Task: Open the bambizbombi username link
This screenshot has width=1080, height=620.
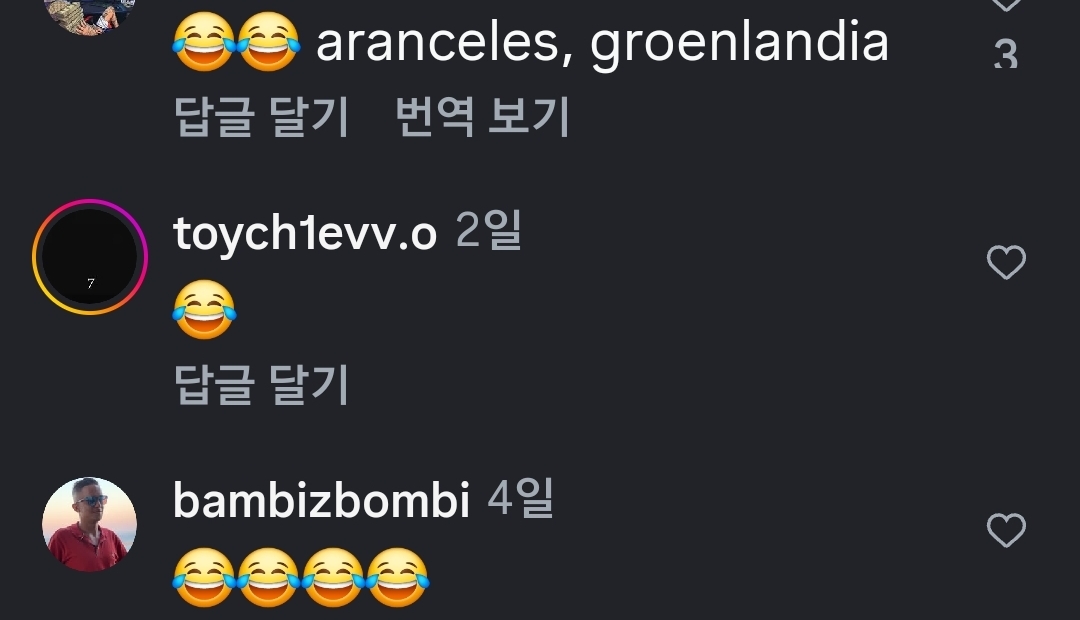Action: [321, 500]
